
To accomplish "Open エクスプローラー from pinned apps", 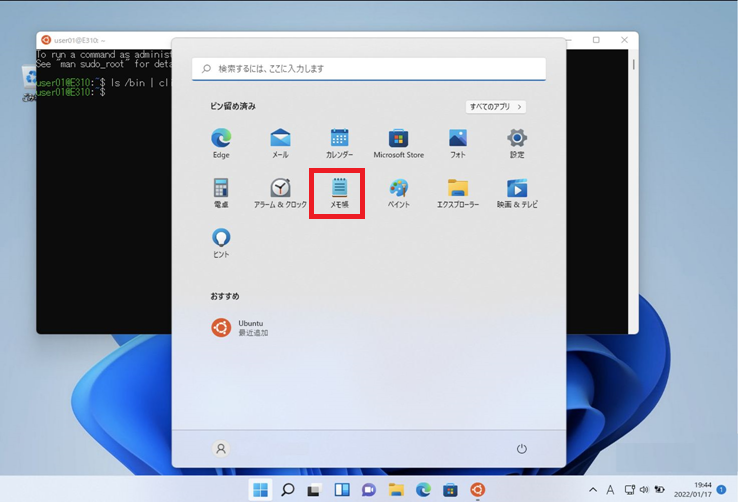I will coord(458,193).
